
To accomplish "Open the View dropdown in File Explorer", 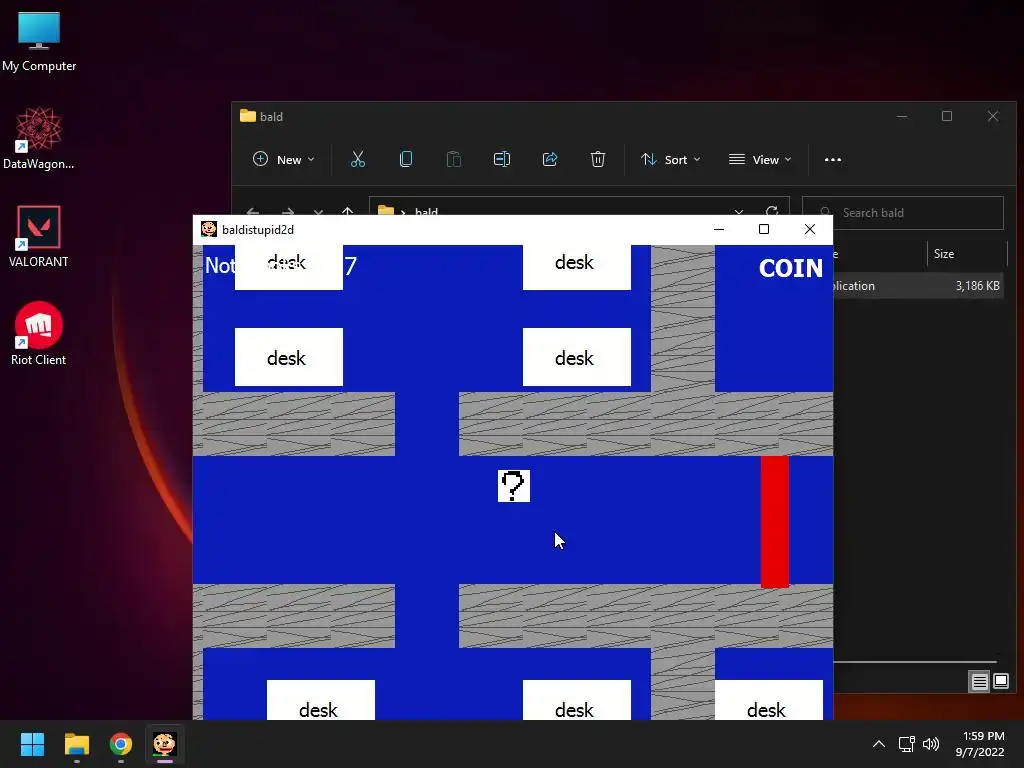I will [x=760, y=159].
